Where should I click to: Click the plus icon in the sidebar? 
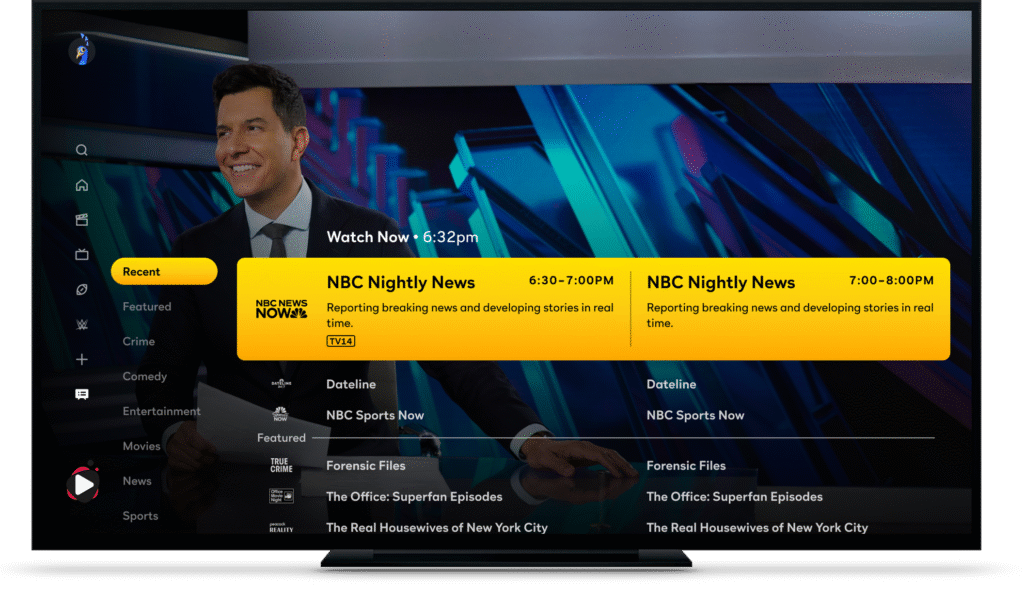click(x=81, y=358)
